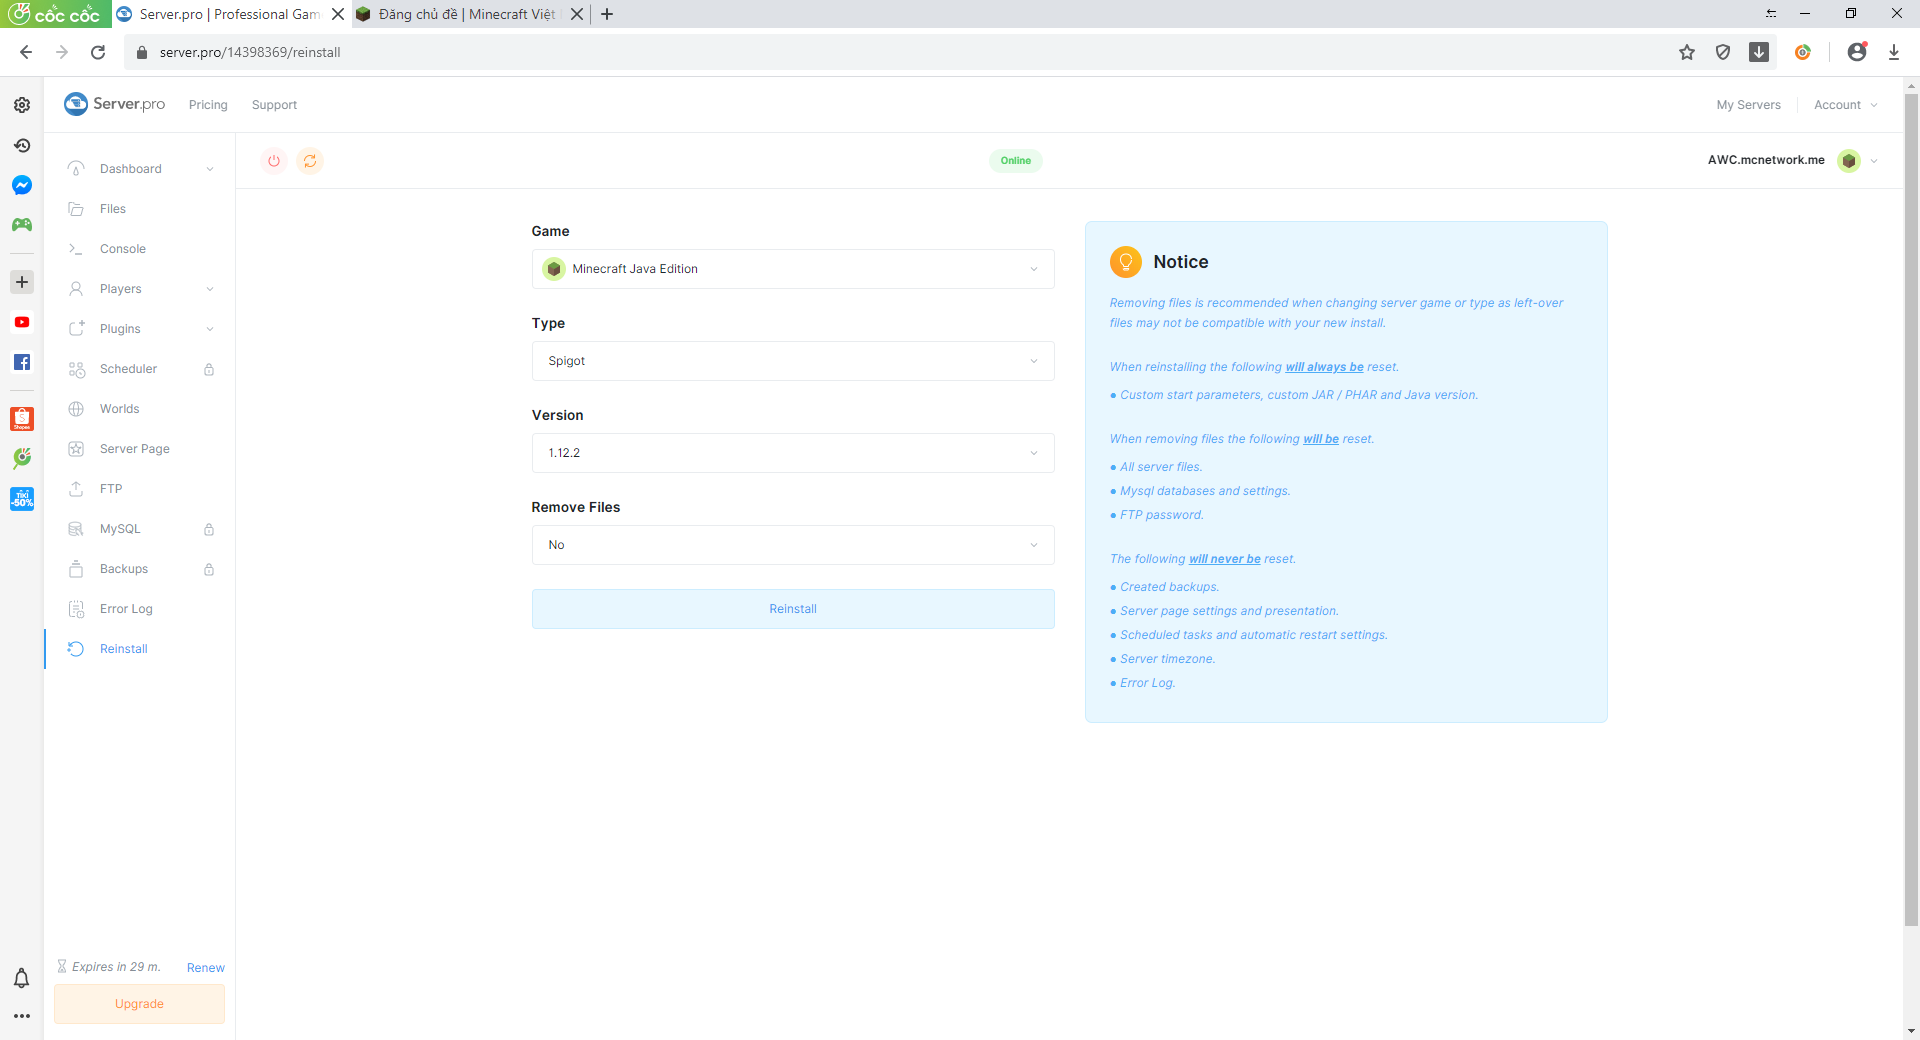Open Server Page in the sidebar

(x=134, y=449)
